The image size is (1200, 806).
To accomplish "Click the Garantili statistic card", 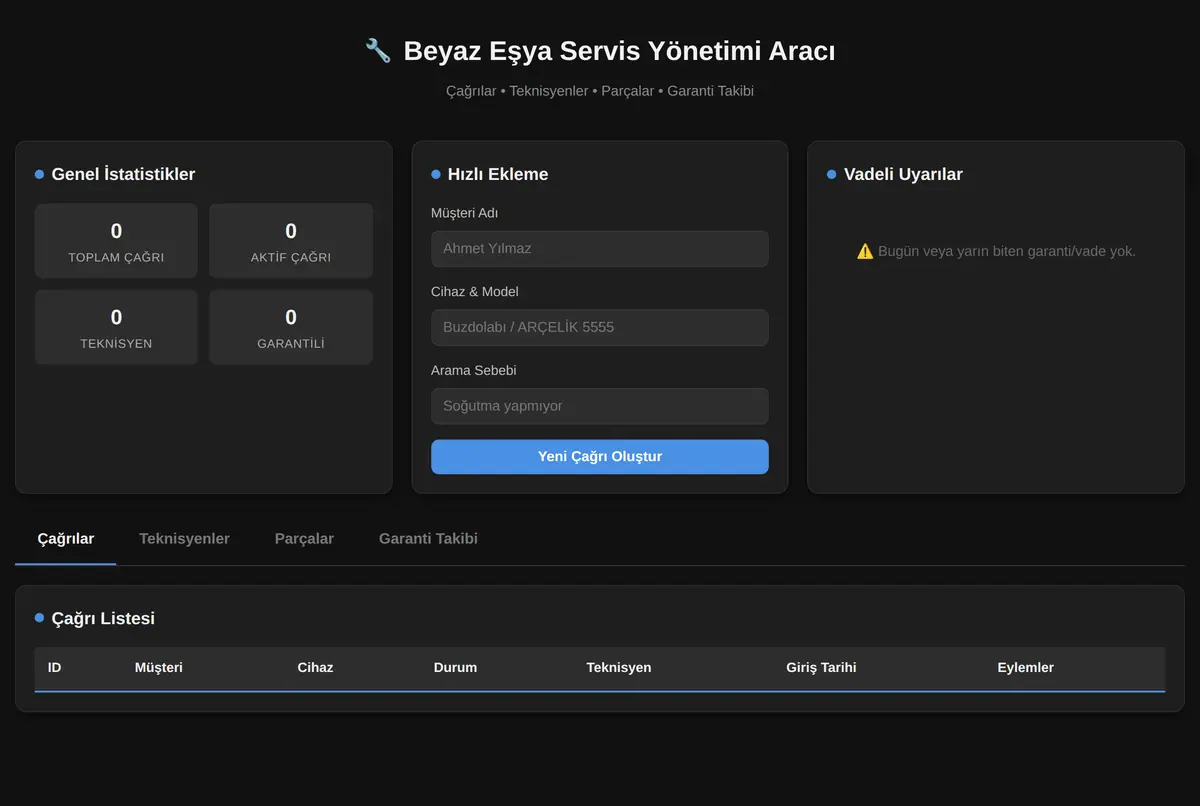I will tap(291, 327).
